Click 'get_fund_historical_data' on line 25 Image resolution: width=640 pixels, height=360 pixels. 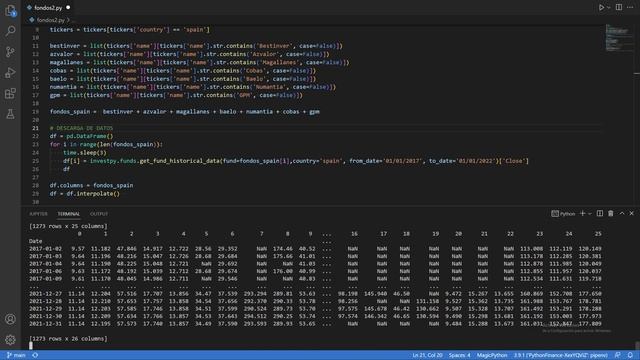180,161
